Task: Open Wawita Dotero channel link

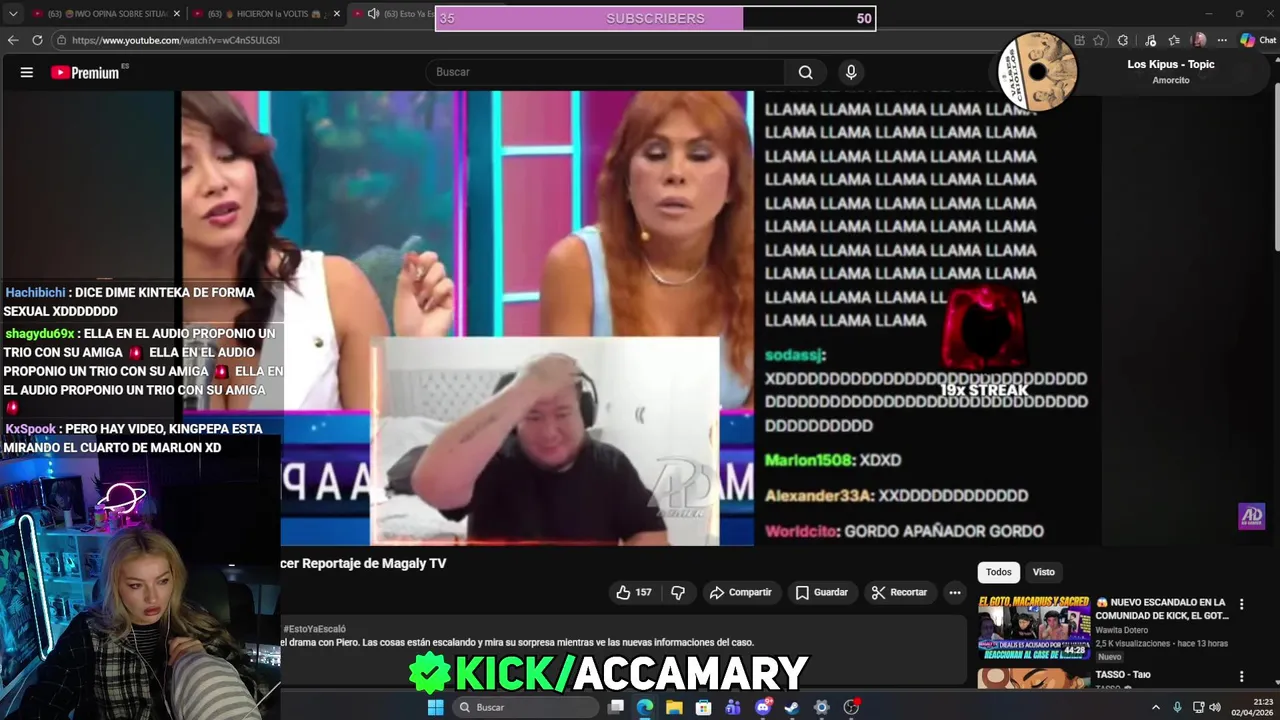Action: coord(1122,630)
